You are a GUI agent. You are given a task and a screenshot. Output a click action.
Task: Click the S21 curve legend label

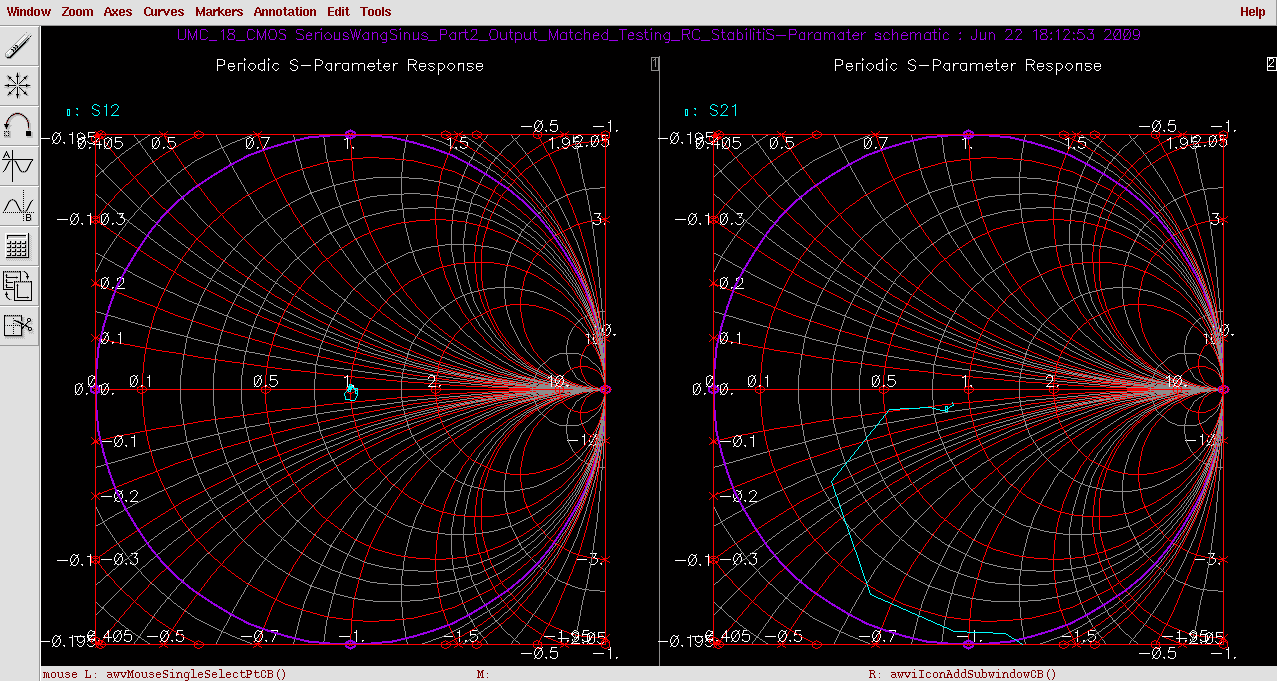723,110
